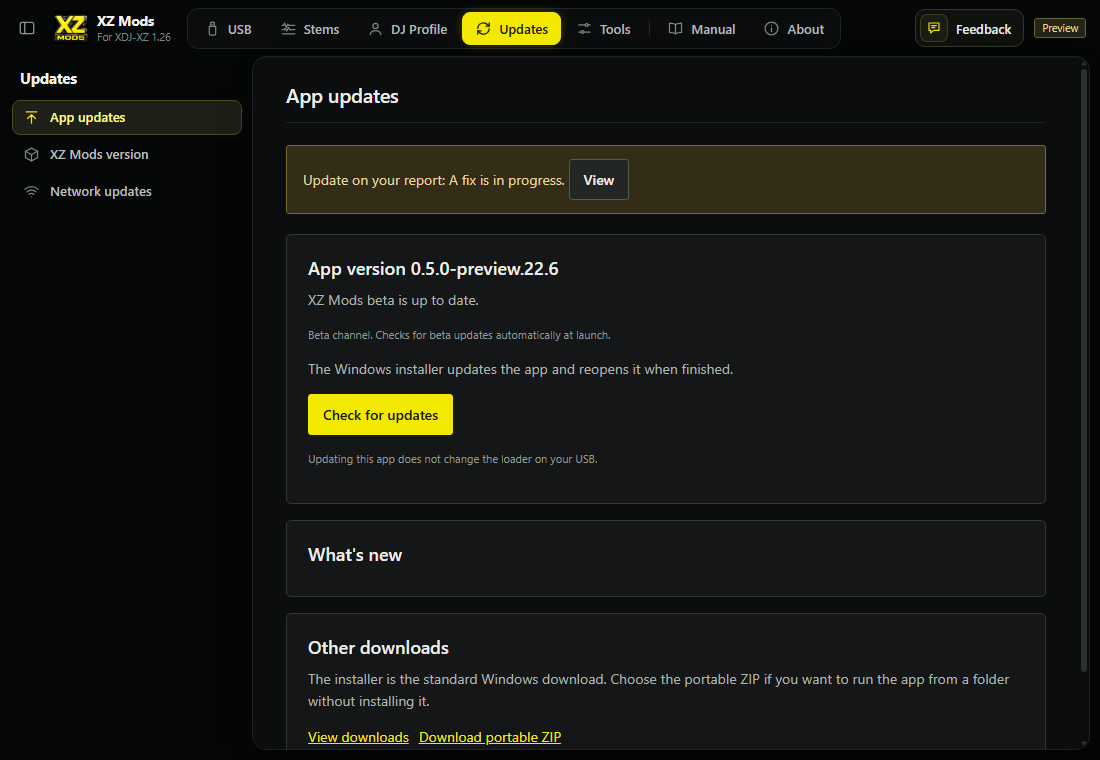The image size is (1100, 760).
Task: Click the "App updates" page heading
Action: pyautogui.click(x=342, y=96)
